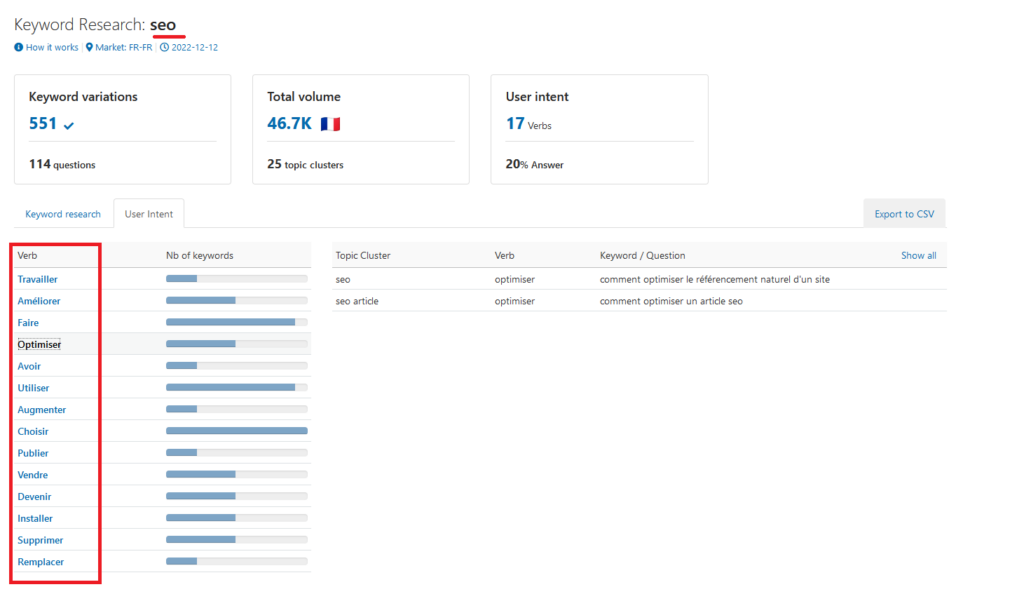Click the French flag icon

click(x=330, y=125)
